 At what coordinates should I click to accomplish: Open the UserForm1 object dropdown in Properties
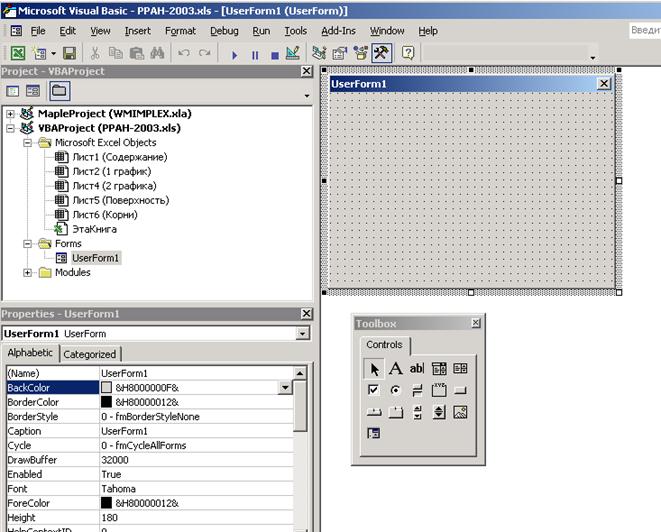[x=302, y=334]
